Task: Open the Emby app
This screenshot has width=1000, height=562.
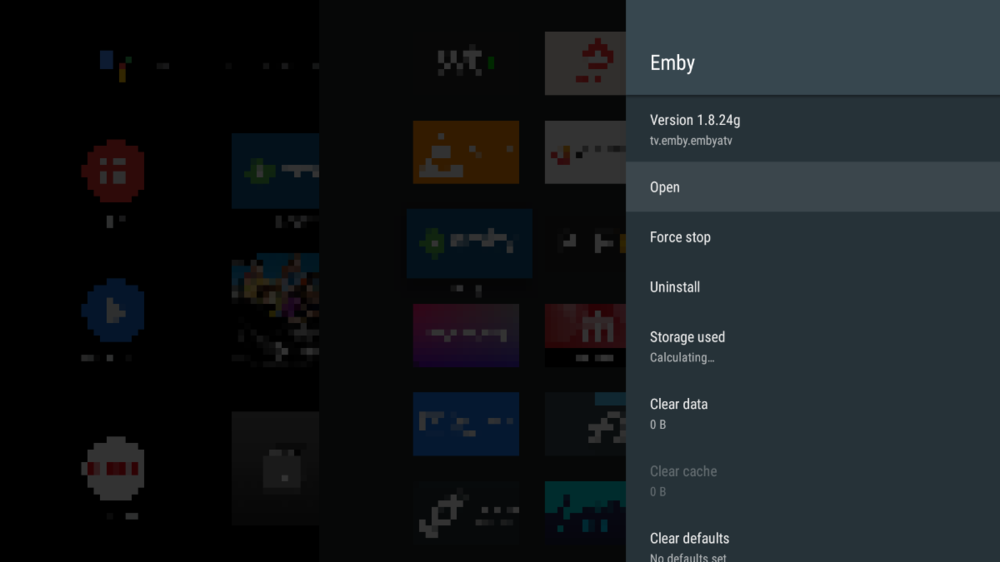Action: (x=812, y=187)
